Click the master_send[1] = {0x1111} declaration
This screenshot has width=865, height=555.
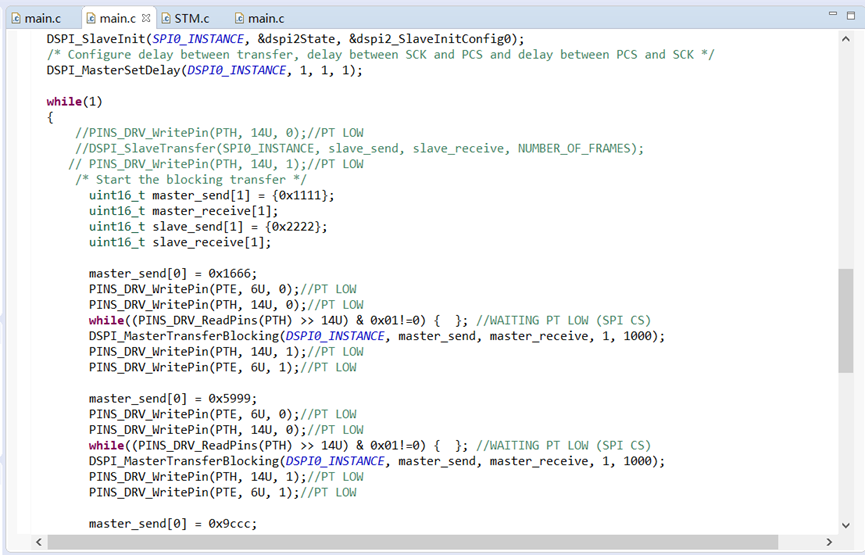click(211, 195)
